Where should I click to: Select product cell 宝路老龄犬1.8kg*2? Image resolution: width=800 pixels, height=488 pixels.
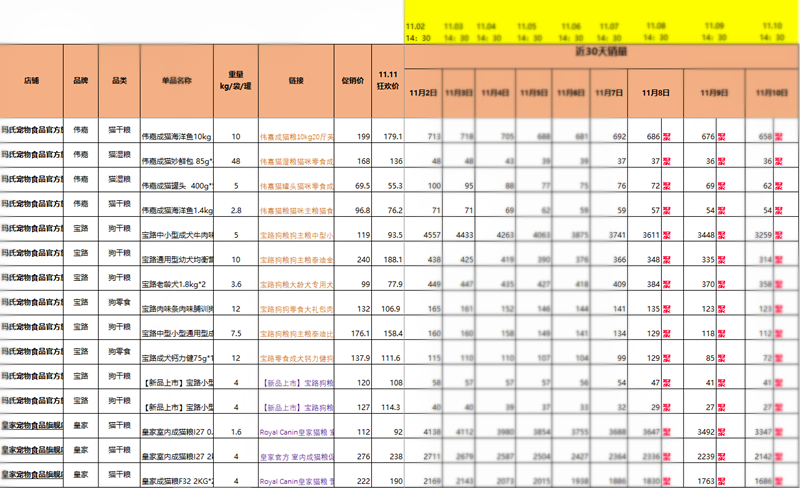pos(177,278)
